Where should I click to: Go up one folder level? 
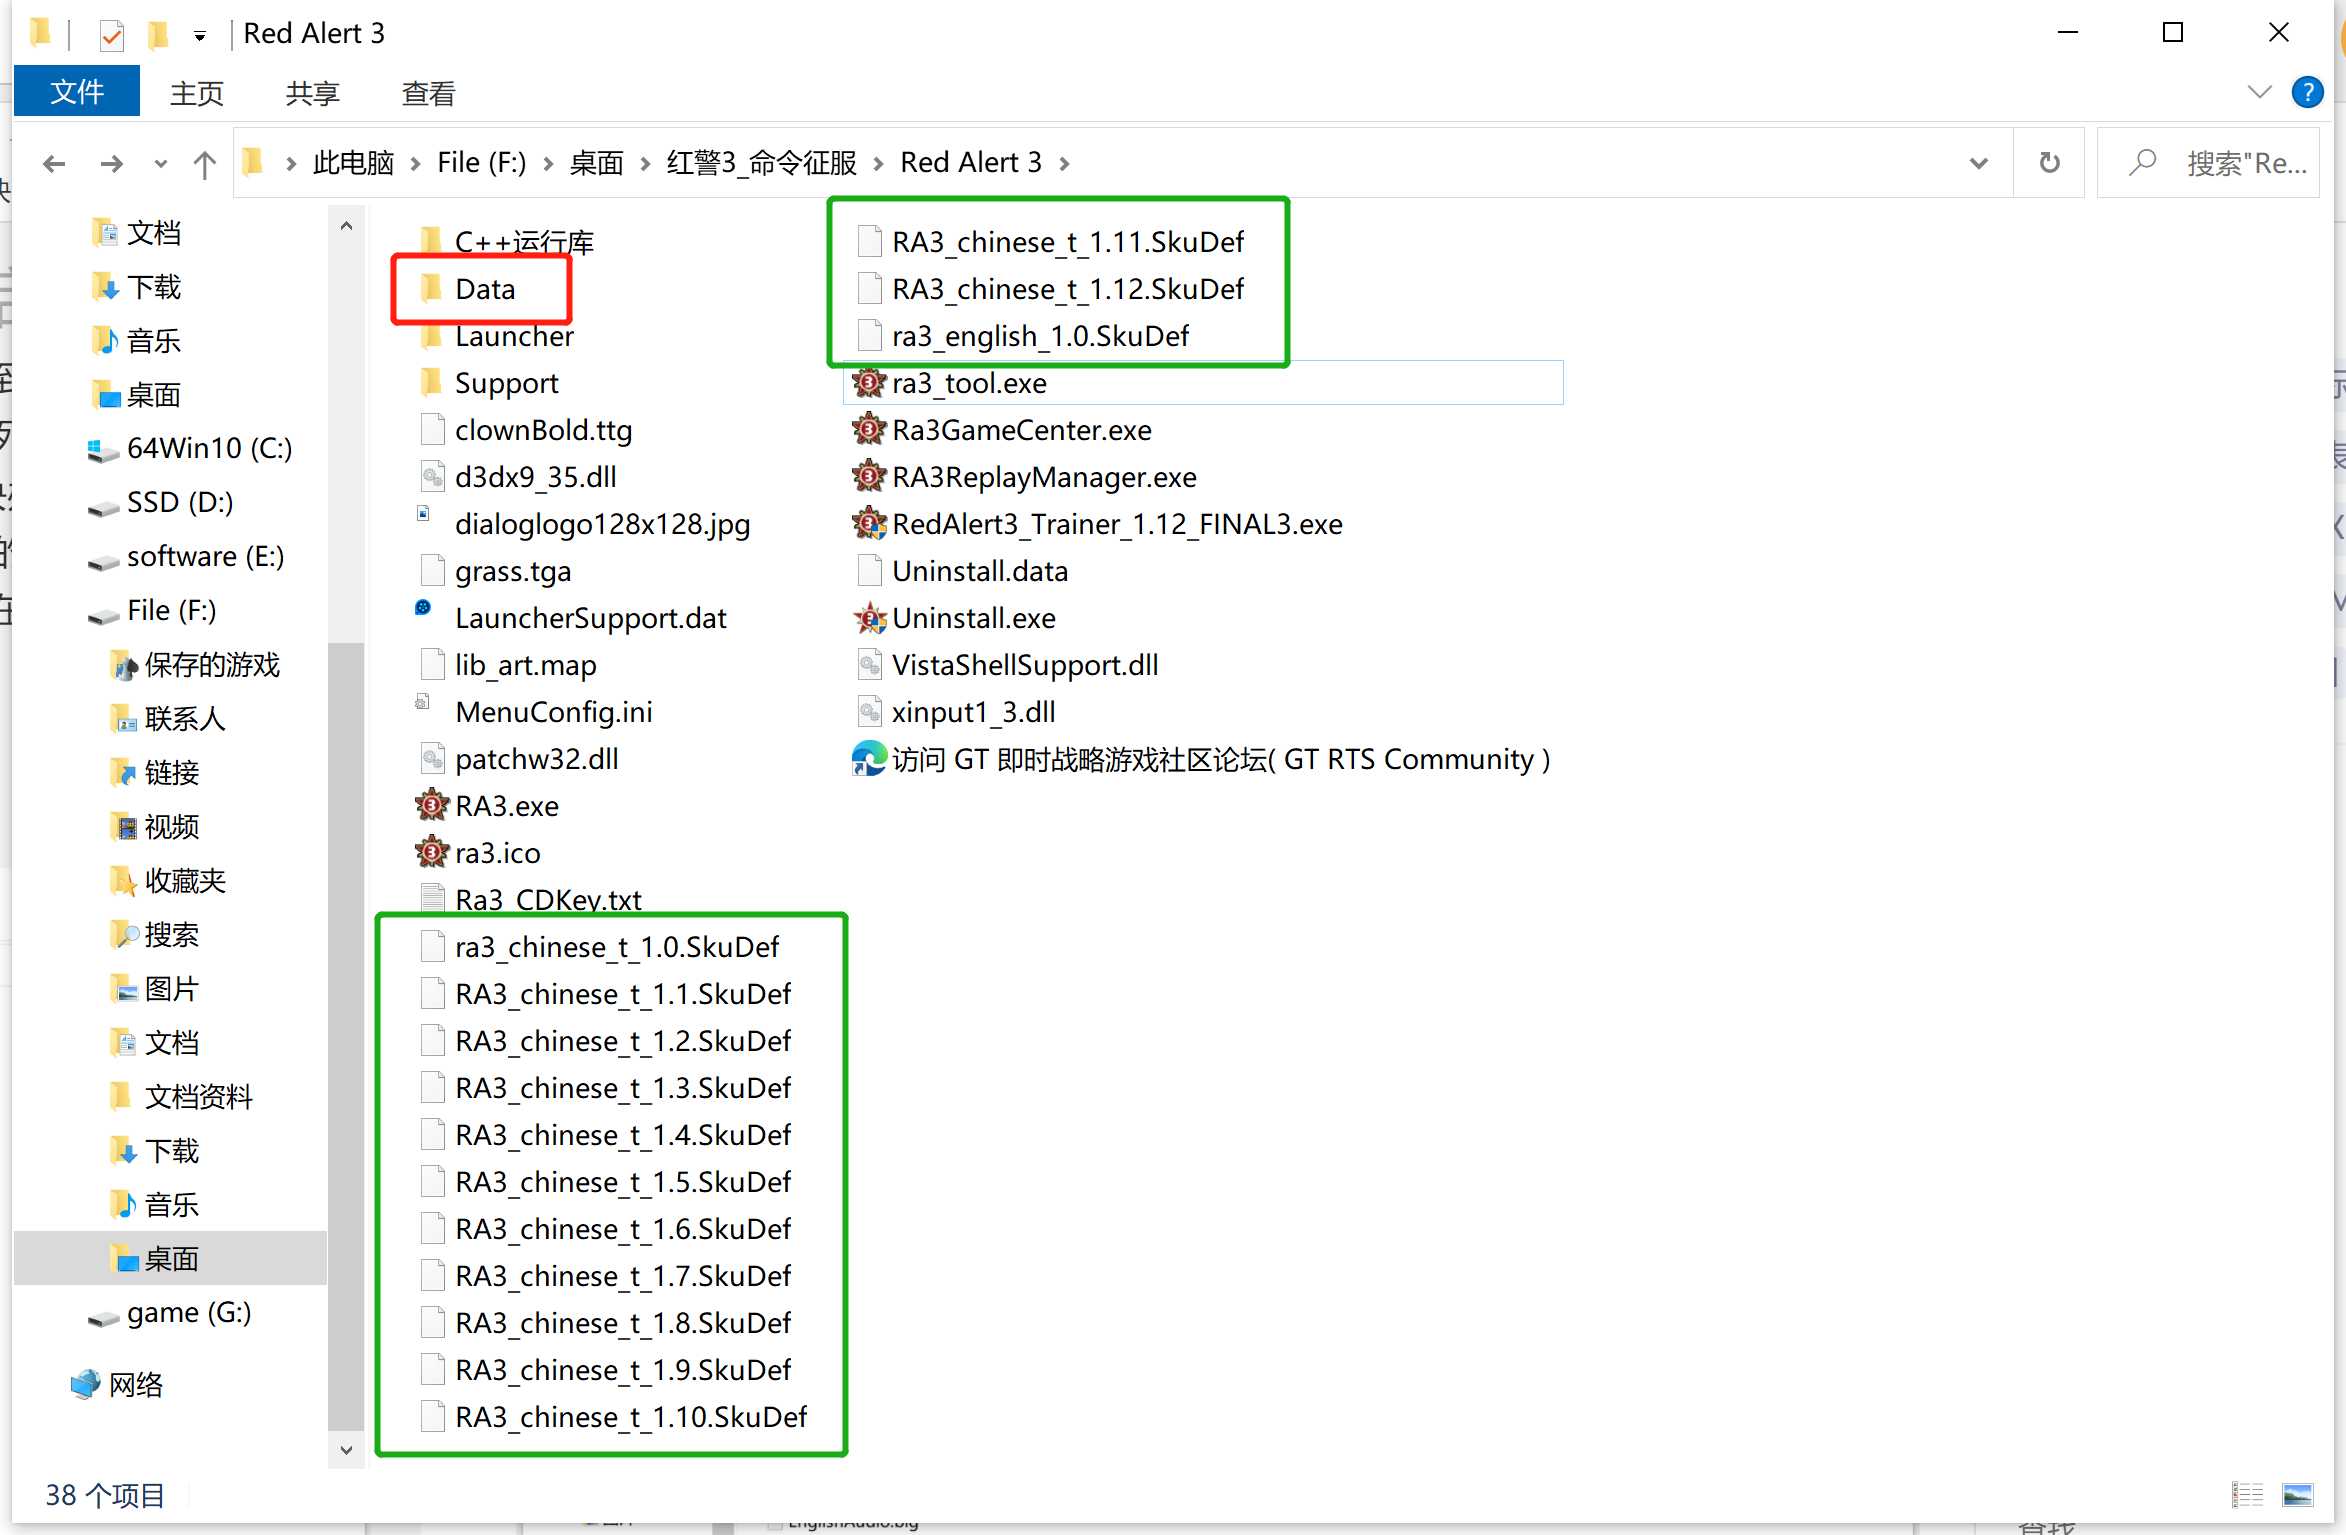(x=204, y=163)
